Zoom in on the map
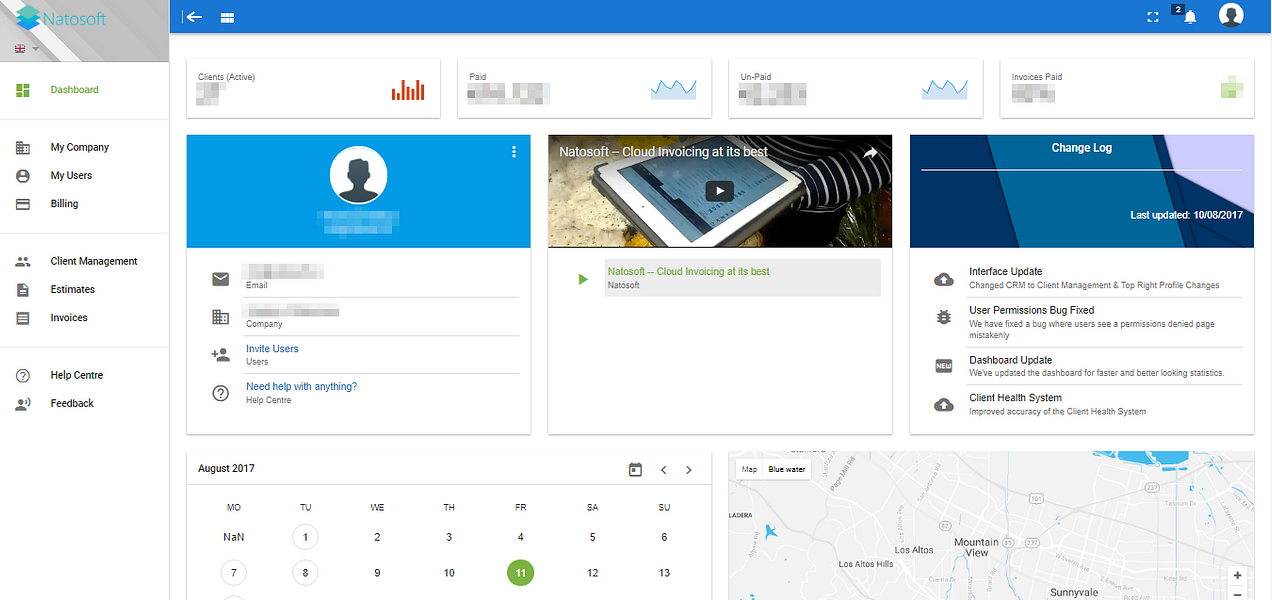 [1237, 576]
